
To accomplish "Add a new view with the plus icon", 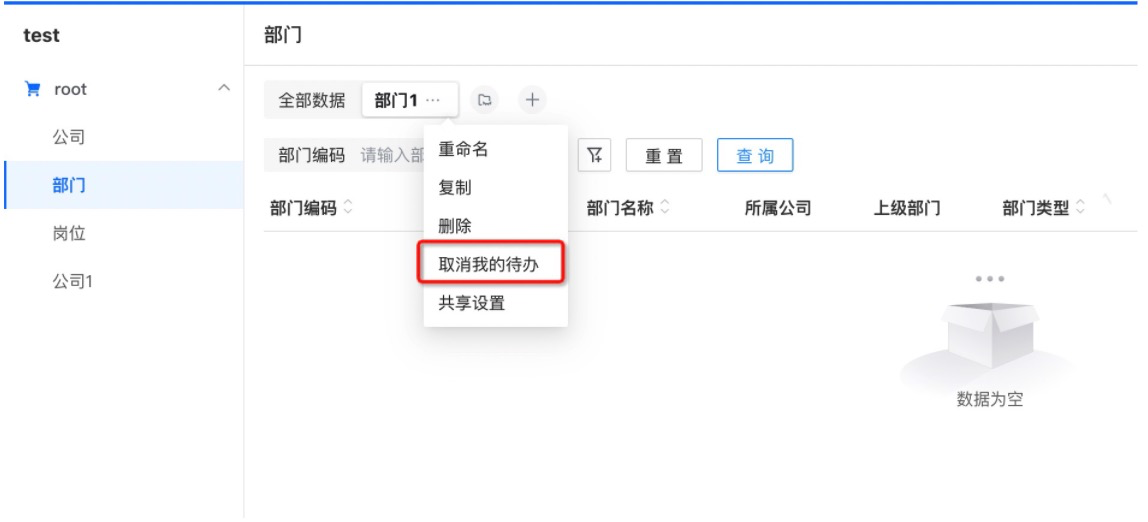I will pyautogui.click(x=532, y=100).
